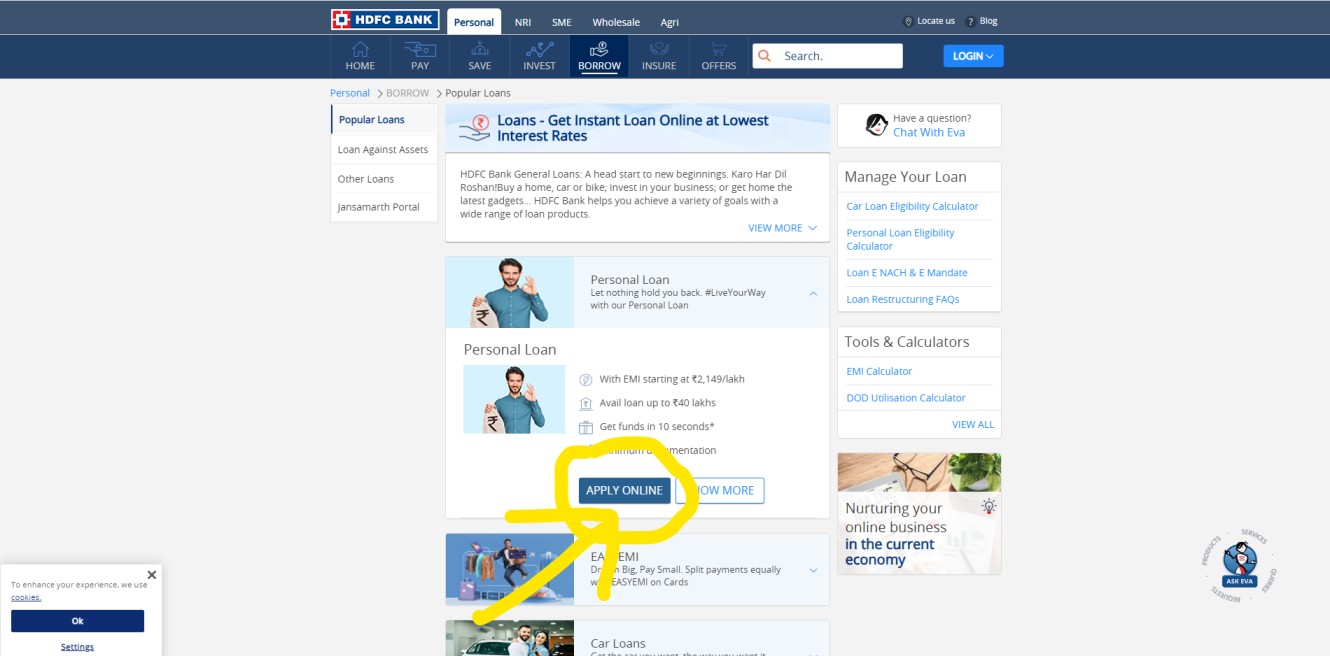The width and height of the screenshot is (1330, 656).
Task: Open Nurturing your online business banner
Action: click(919, 514)
